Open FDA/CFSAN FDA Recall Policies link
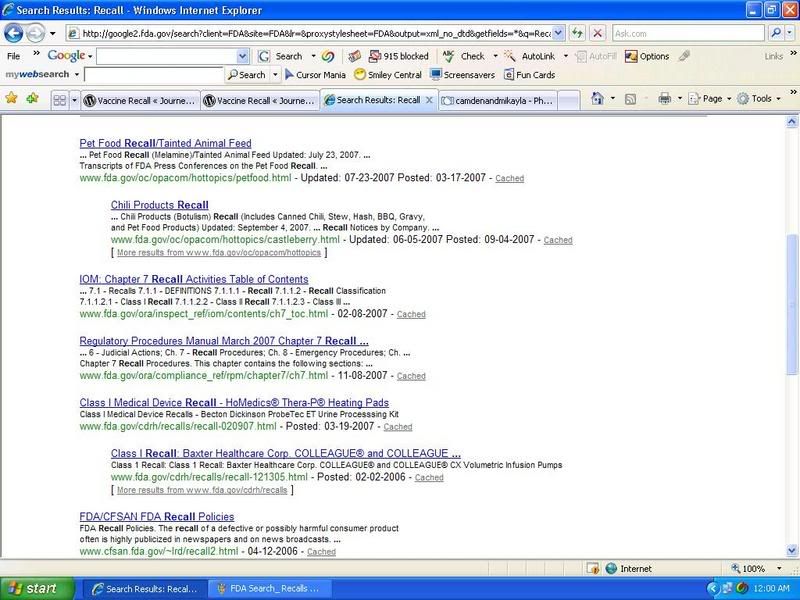The width and height of the screenshot is (800, 600). tap(157, 517)
